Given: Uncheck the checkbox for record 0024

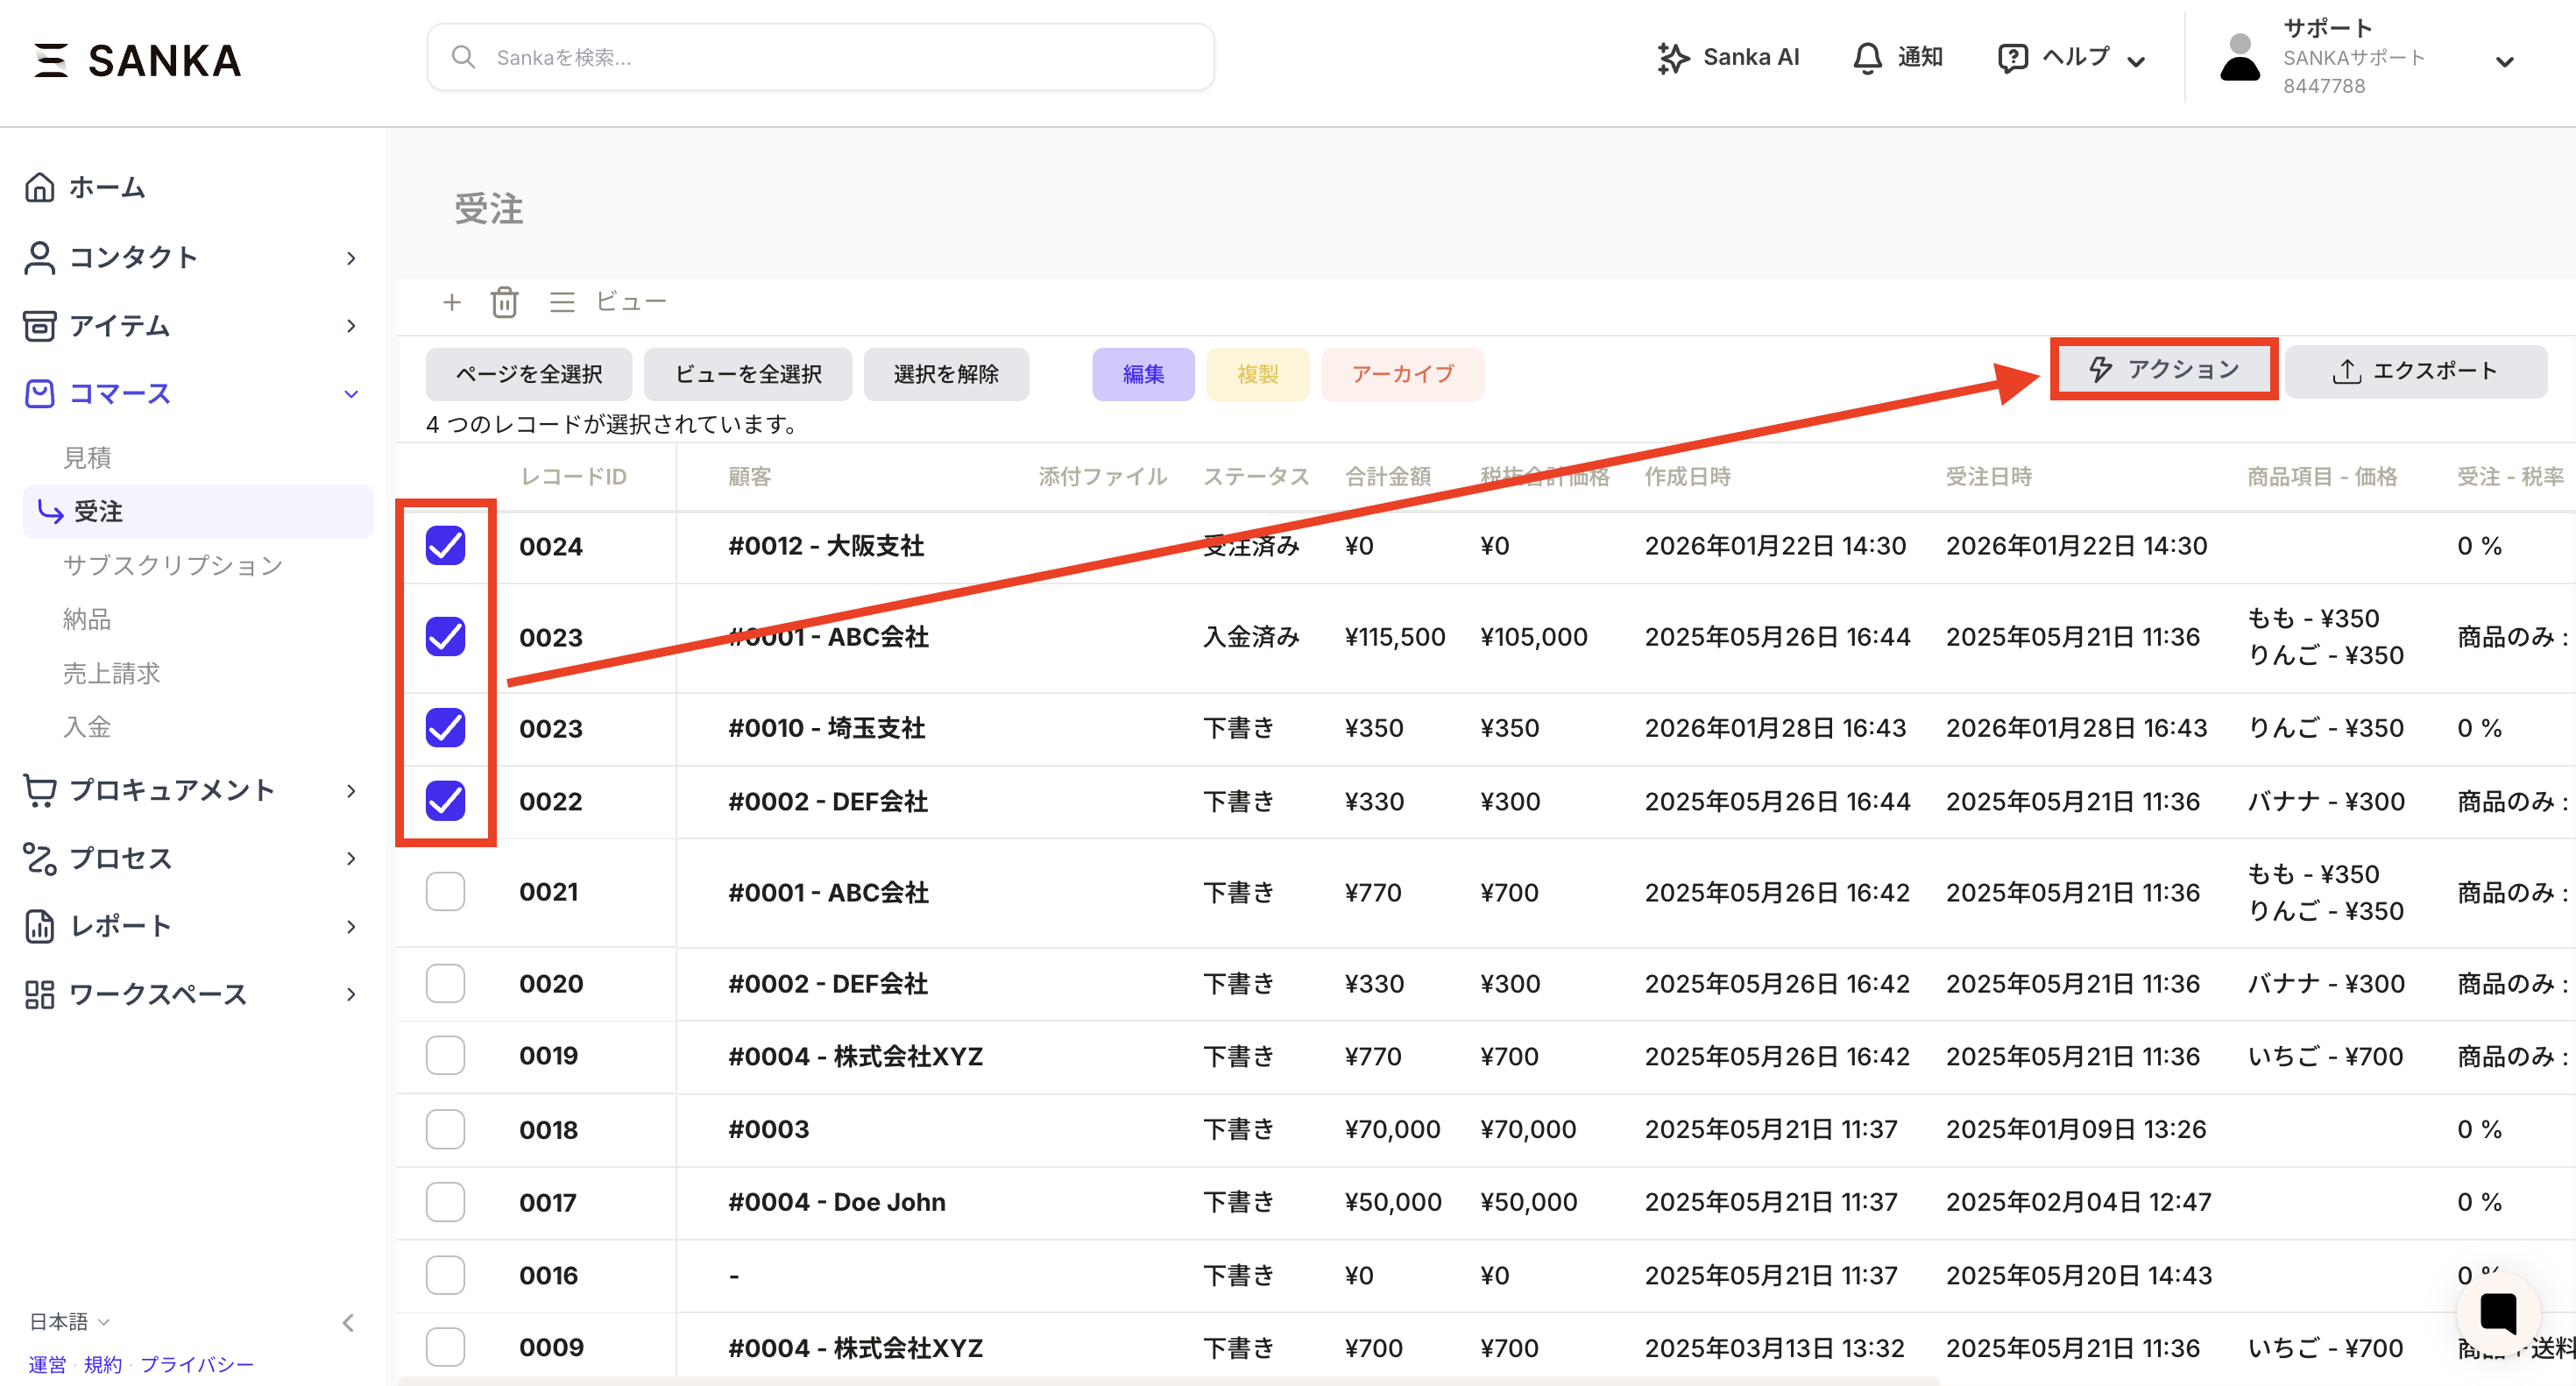Looking at the screenshot, I should (x=445, y=545).
